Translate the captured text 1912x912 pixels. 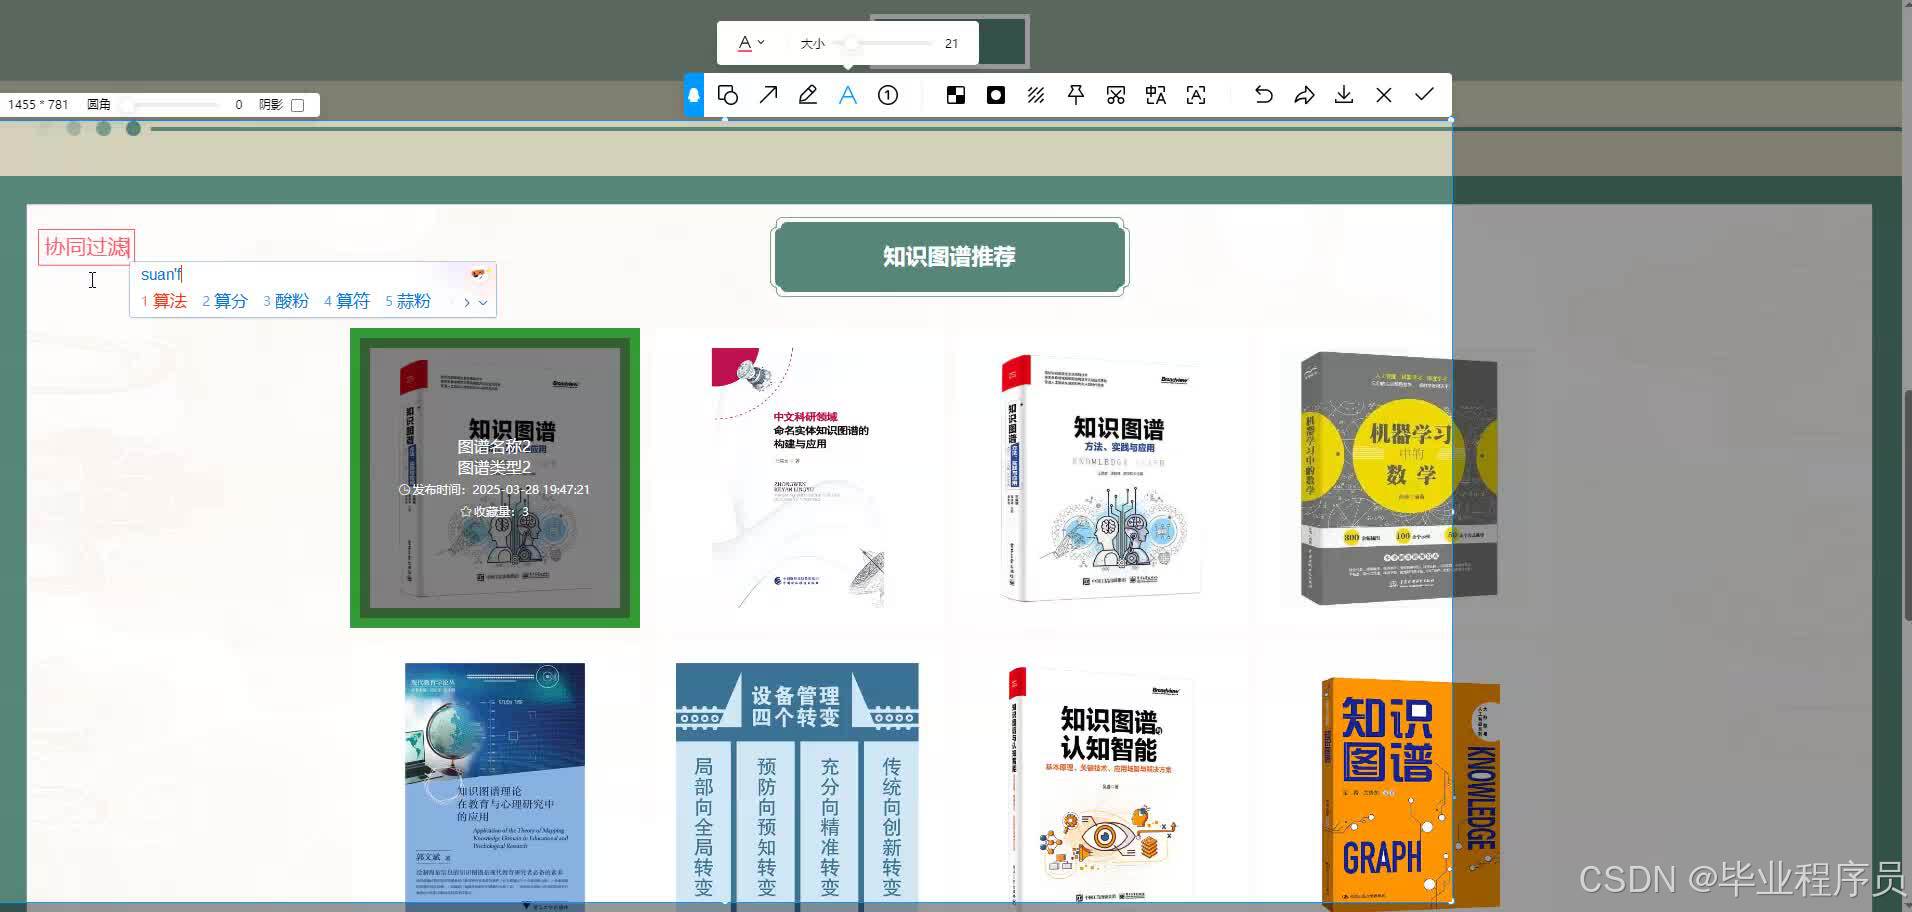[x=1156, y=95]
